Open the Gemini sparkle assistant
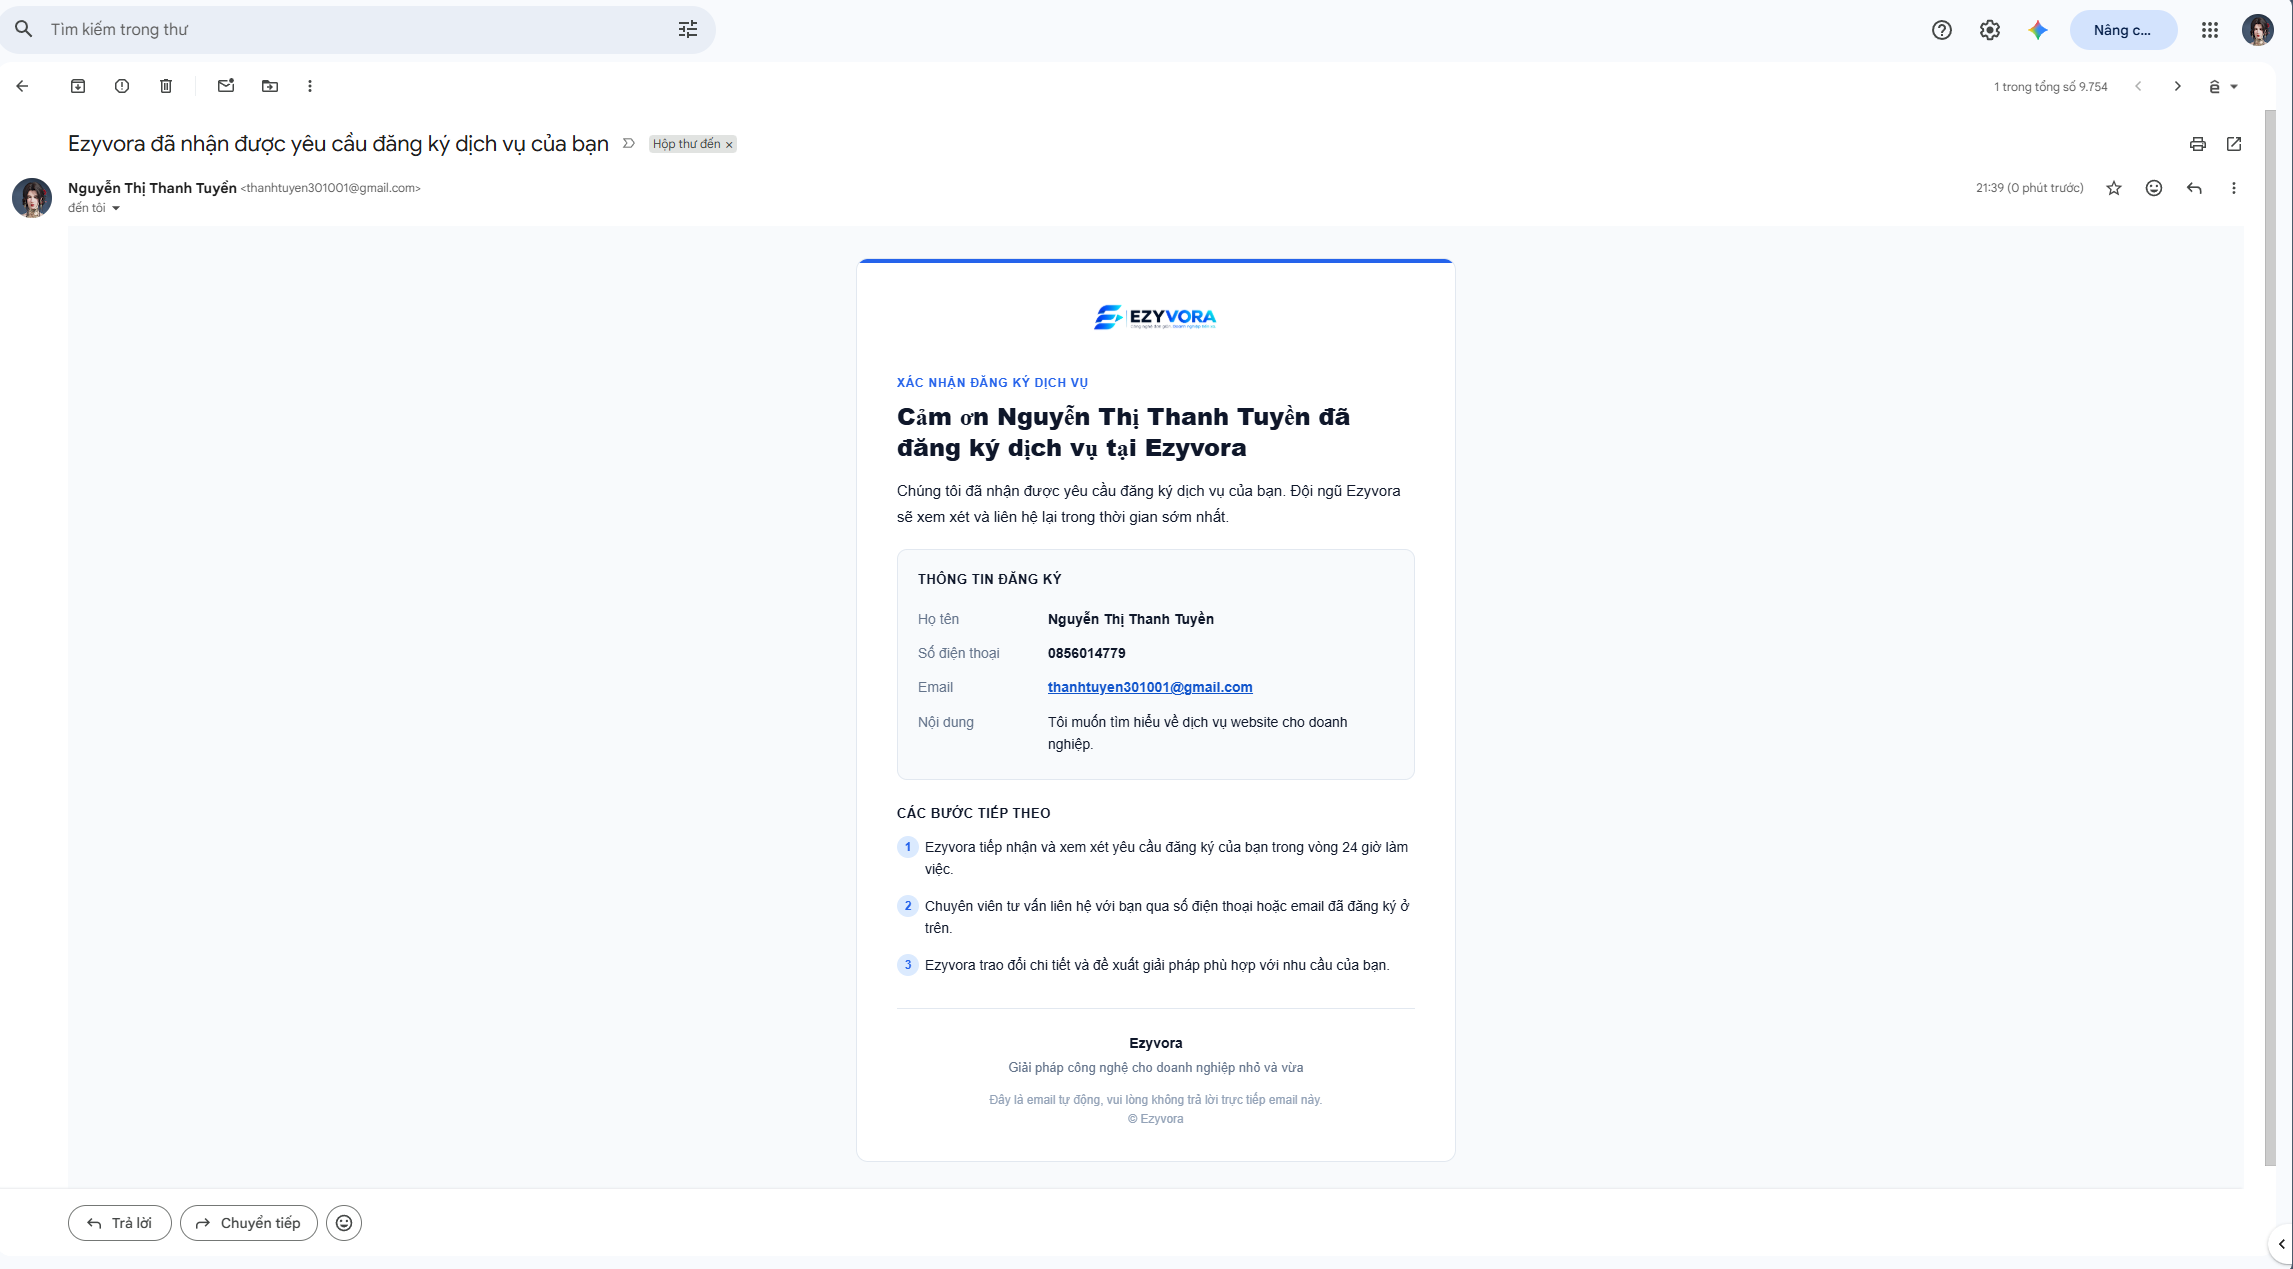Viewport: 2293px width, 1269px height. (2038, 30)
